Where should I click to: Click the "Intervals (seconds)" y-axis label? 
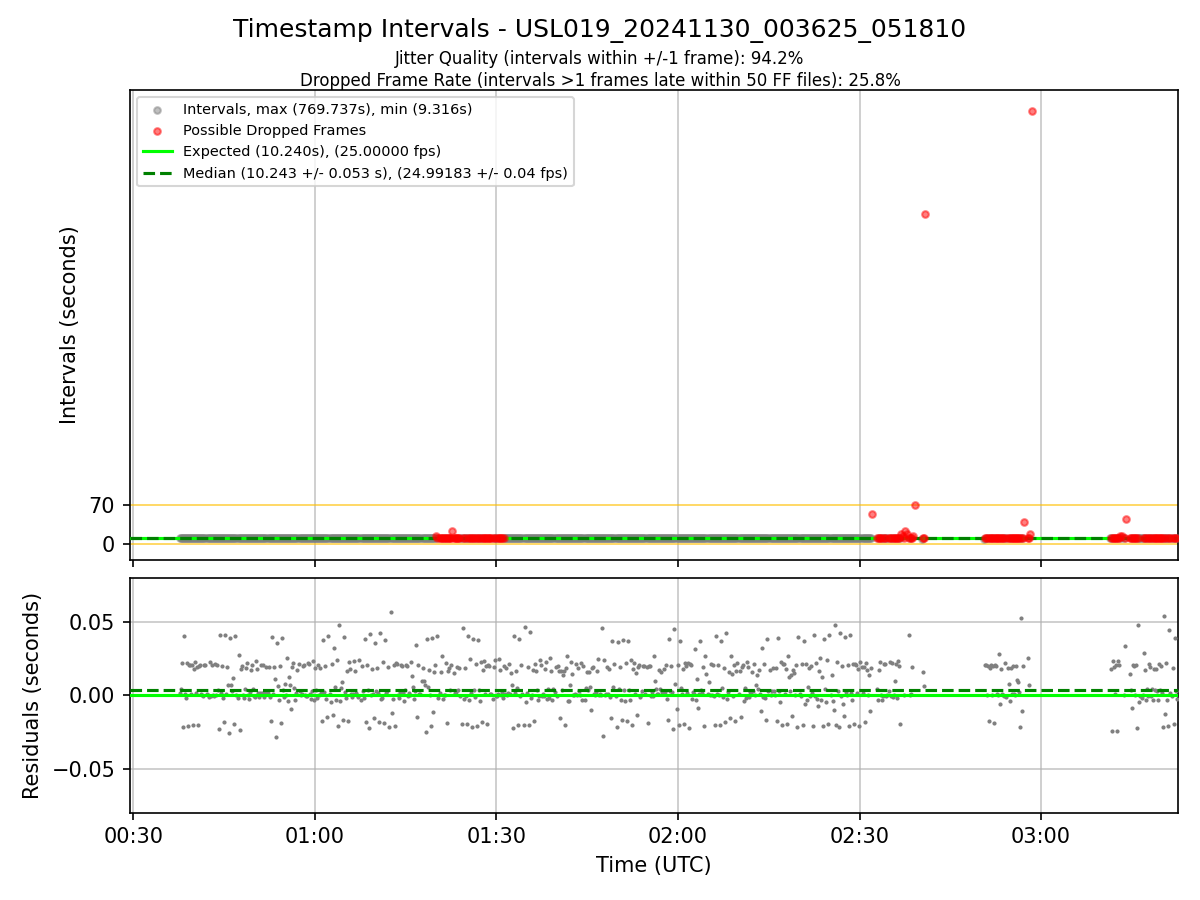click(x=68, y=325)
